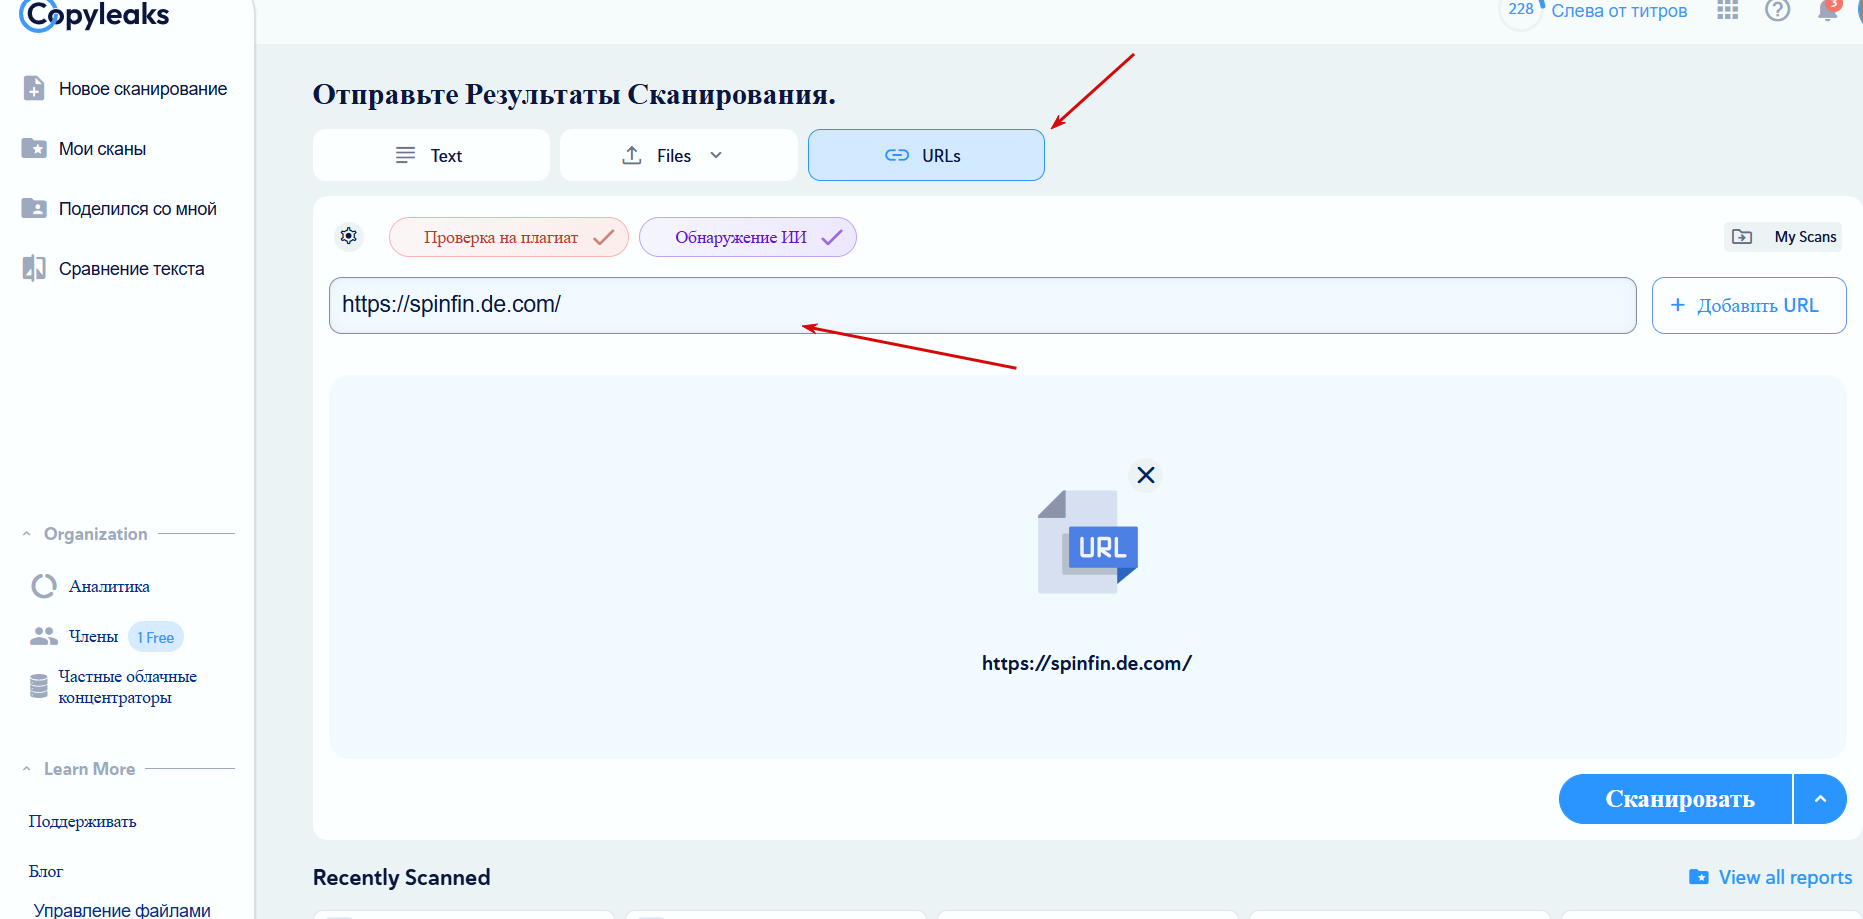Viewport: 1863px width, 919px height.
Task: Click the View all reports folder icon
Action: 1698,877
